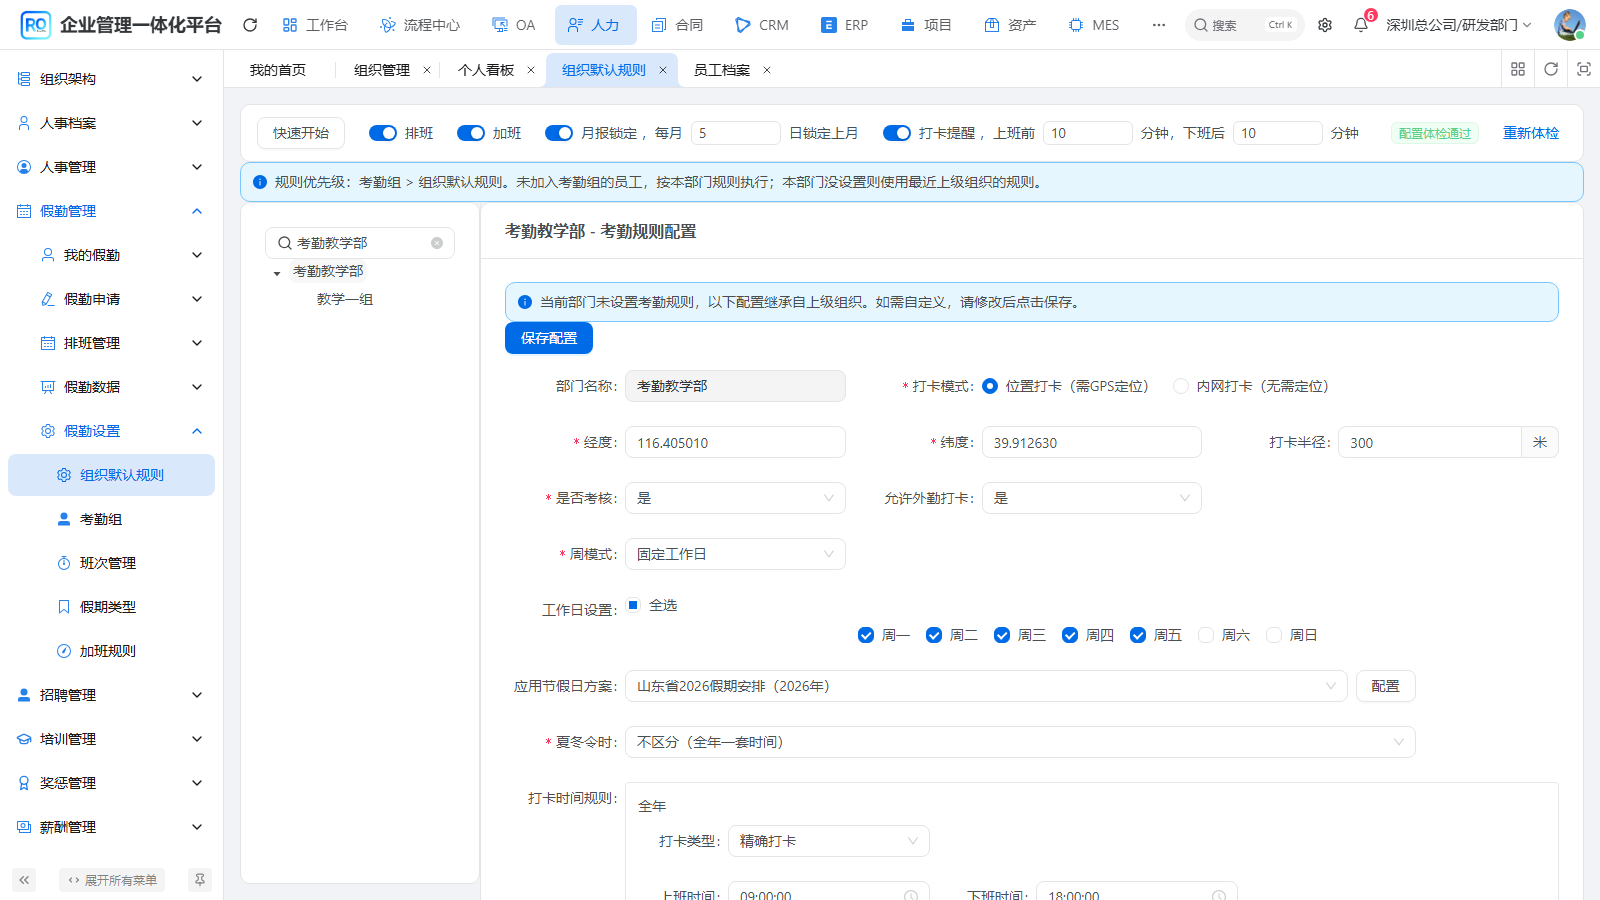Close the 组织默认规则 tab
Image resolution: width=1600 pixels, height=900 pixels.
[662, 70]
